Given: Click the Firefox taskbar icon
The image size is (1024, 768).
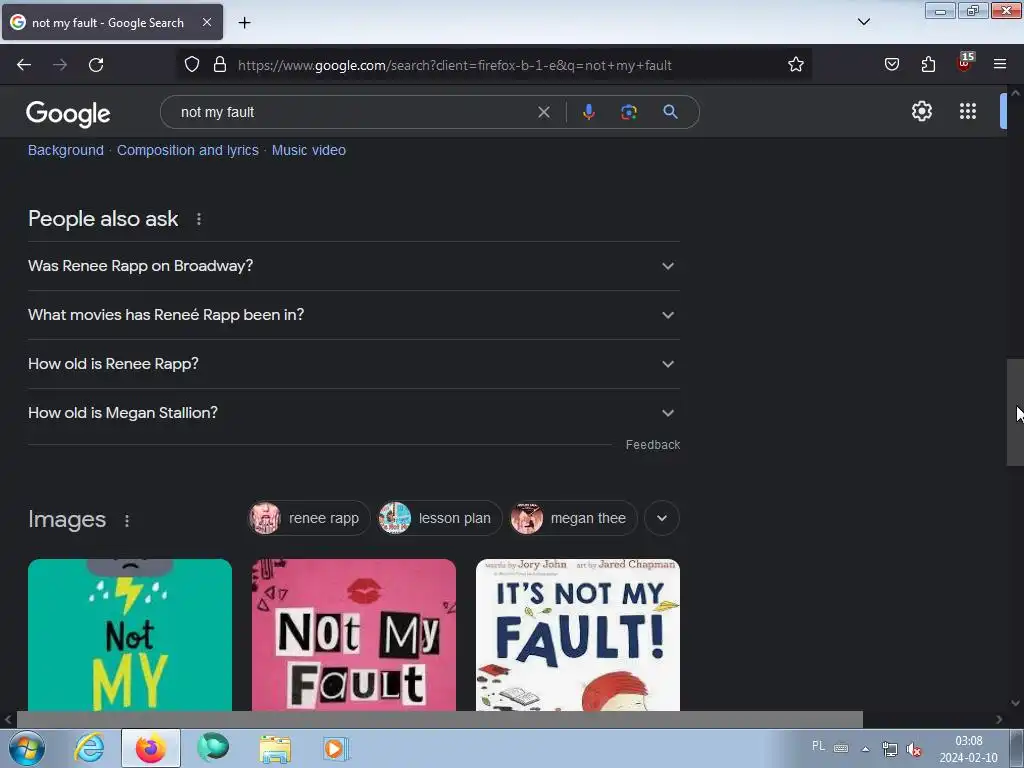Looking at the screenshot, I should 151,748.
